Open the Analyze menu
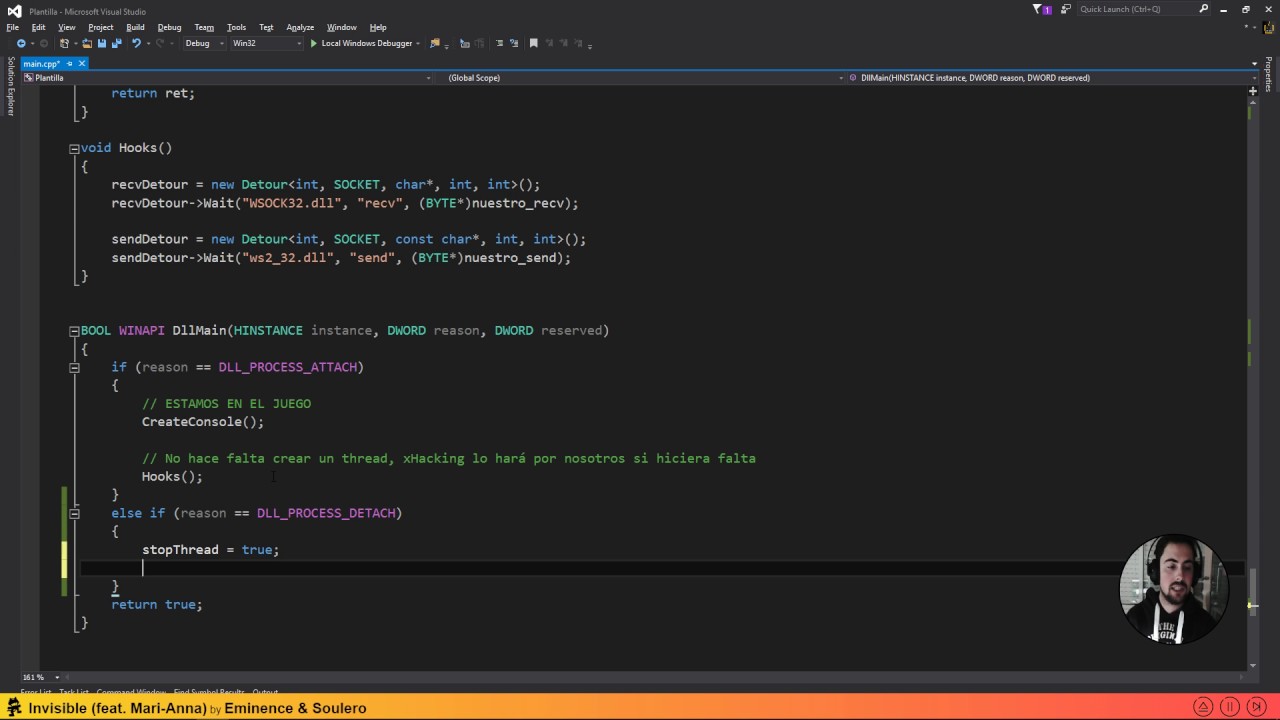This screenshot has height=720, width=1280. point(300,27)
